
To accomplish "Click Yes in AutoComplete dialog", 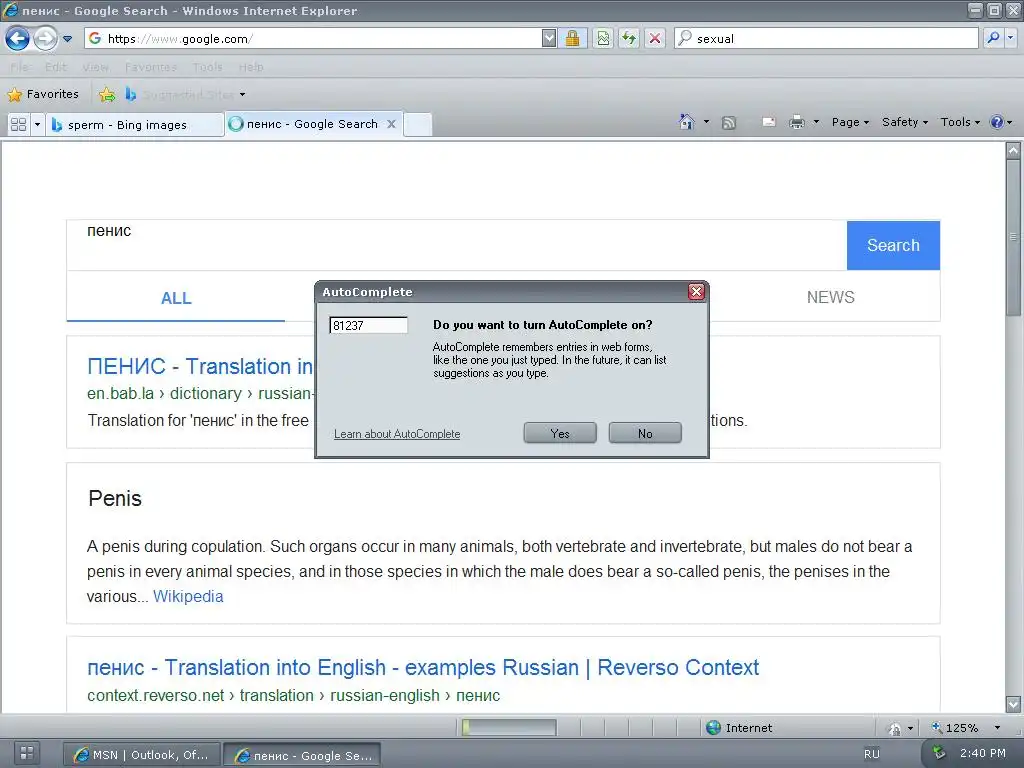I will point(560,433).
